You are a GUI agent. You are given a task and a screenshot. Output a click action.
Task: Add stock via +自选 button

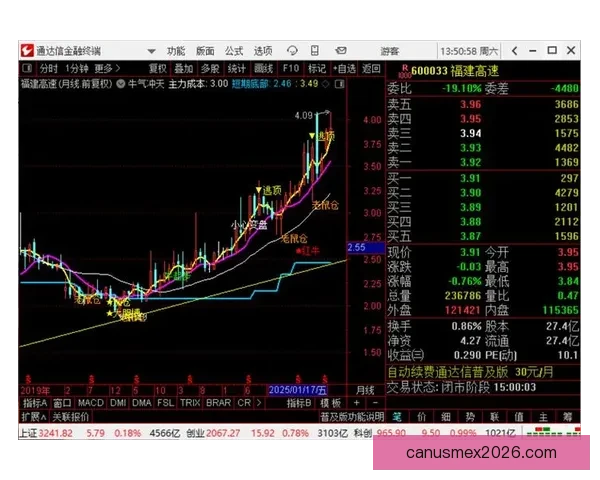pos(344,69)
